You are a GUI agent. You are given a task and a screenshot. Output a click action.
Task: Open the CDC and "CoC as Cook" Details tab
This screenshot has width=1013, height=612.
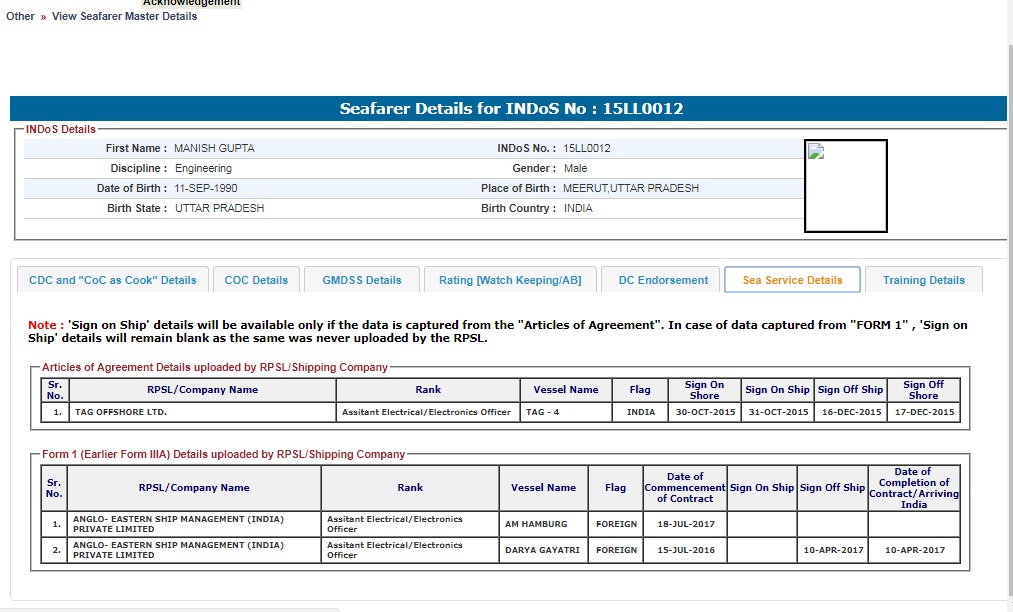(x=113, y=280)
